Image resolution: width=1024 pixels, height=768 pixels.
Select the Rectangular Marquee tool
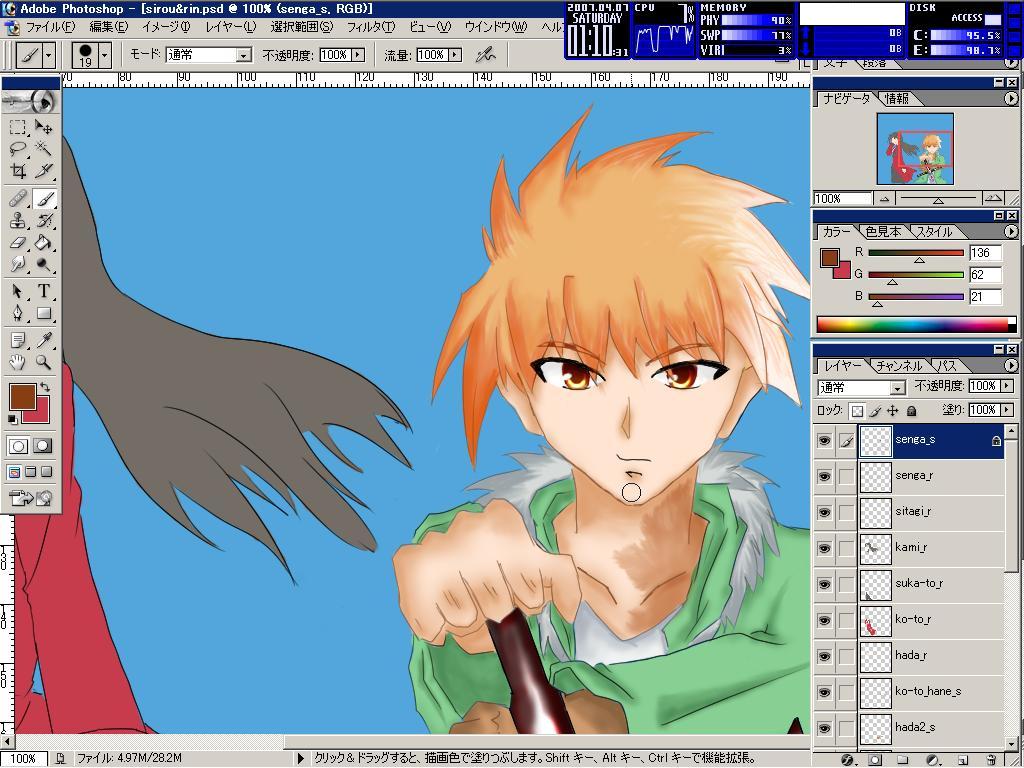pyautogui.click(x=18, y=126)
